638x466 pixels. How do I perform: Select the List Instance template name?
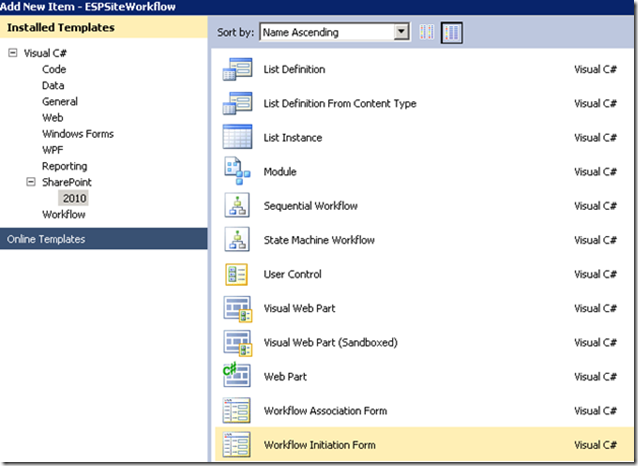click(293, 138)
